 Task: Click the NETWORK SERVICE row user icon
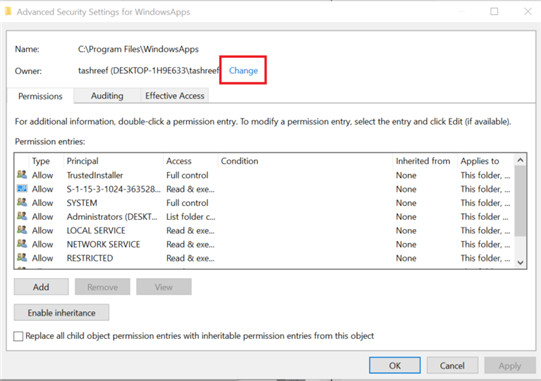click(22, 244)
